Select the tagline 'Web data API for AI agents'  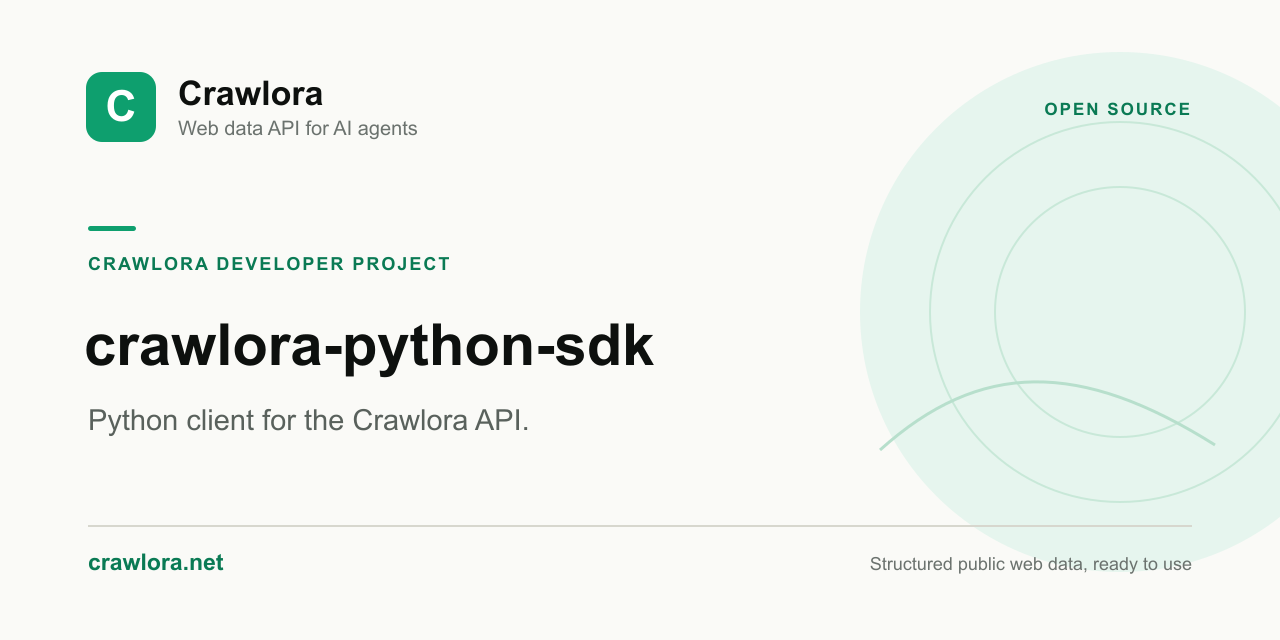point(297,129)
